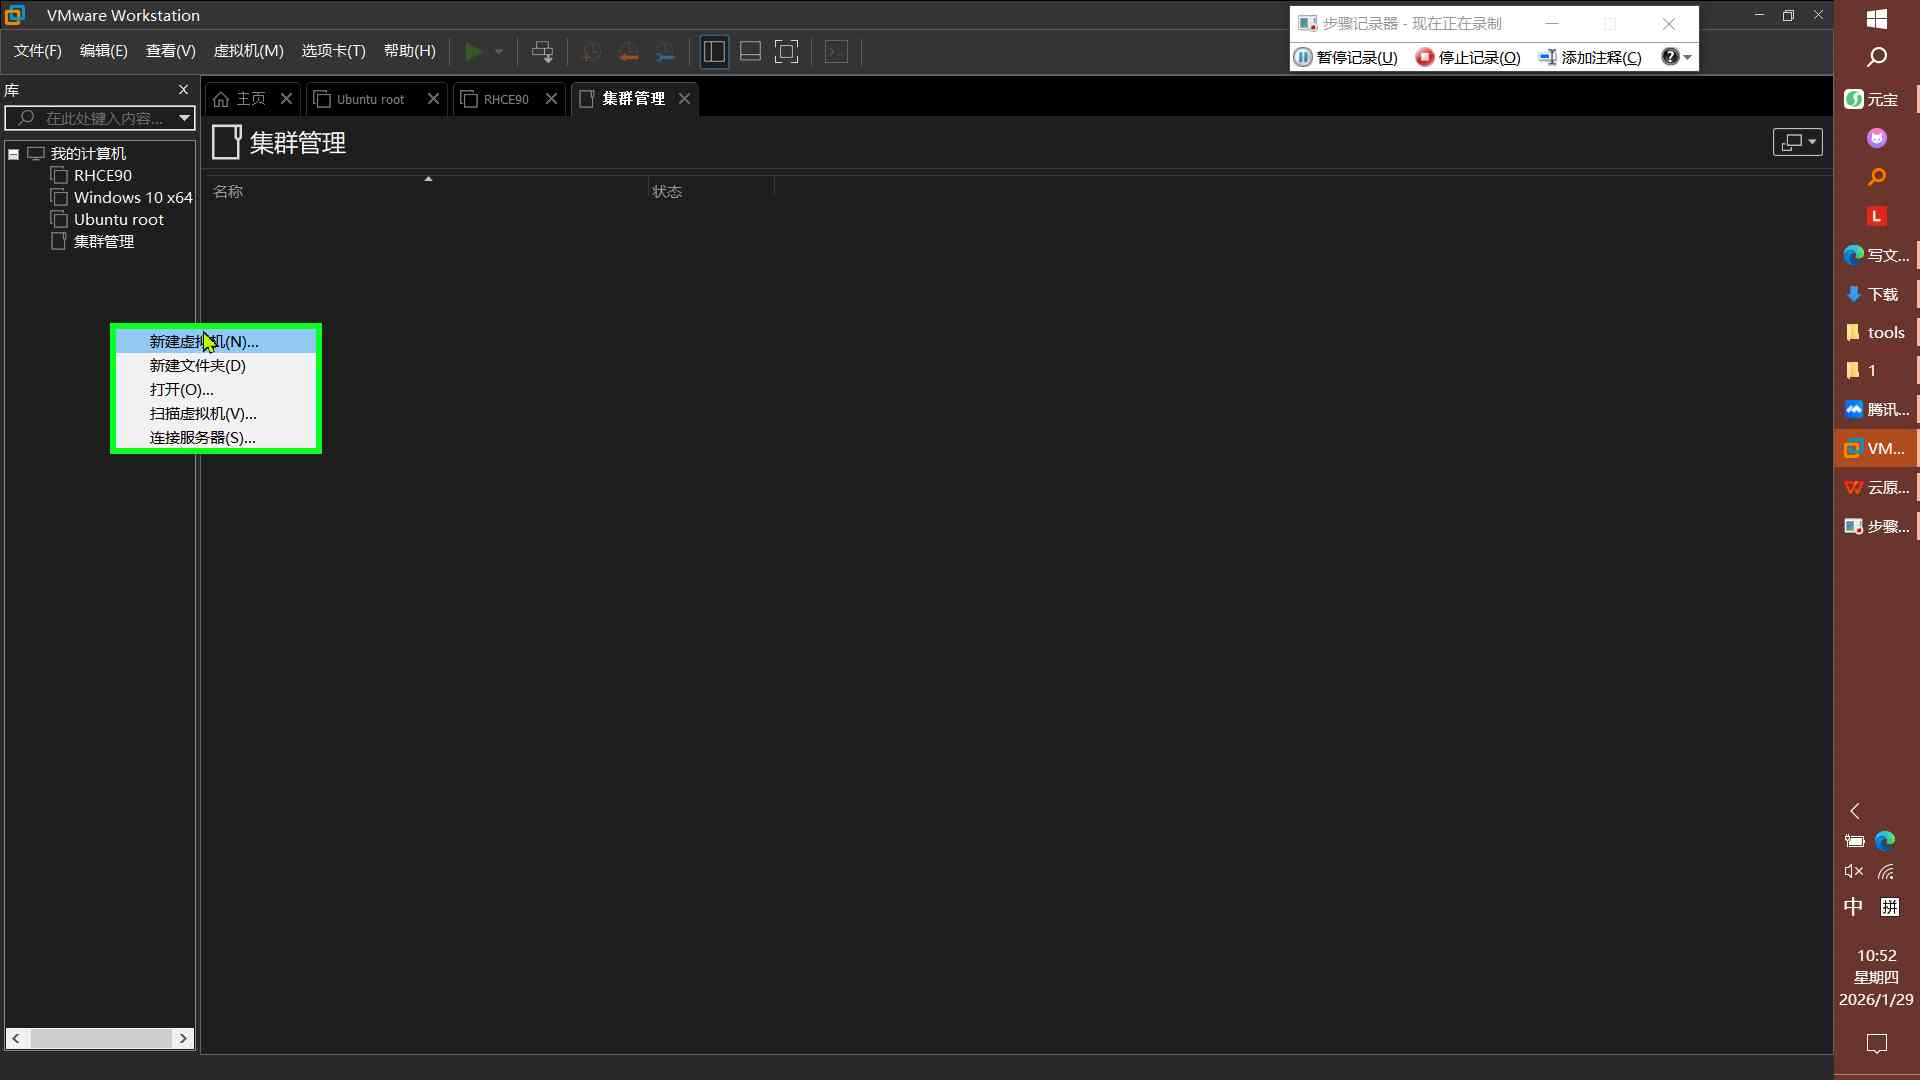Click 连接服务器(S) menu entry
Image resolution: width=1920 pixels, height=1080 pixels.
tap(202, 437)
